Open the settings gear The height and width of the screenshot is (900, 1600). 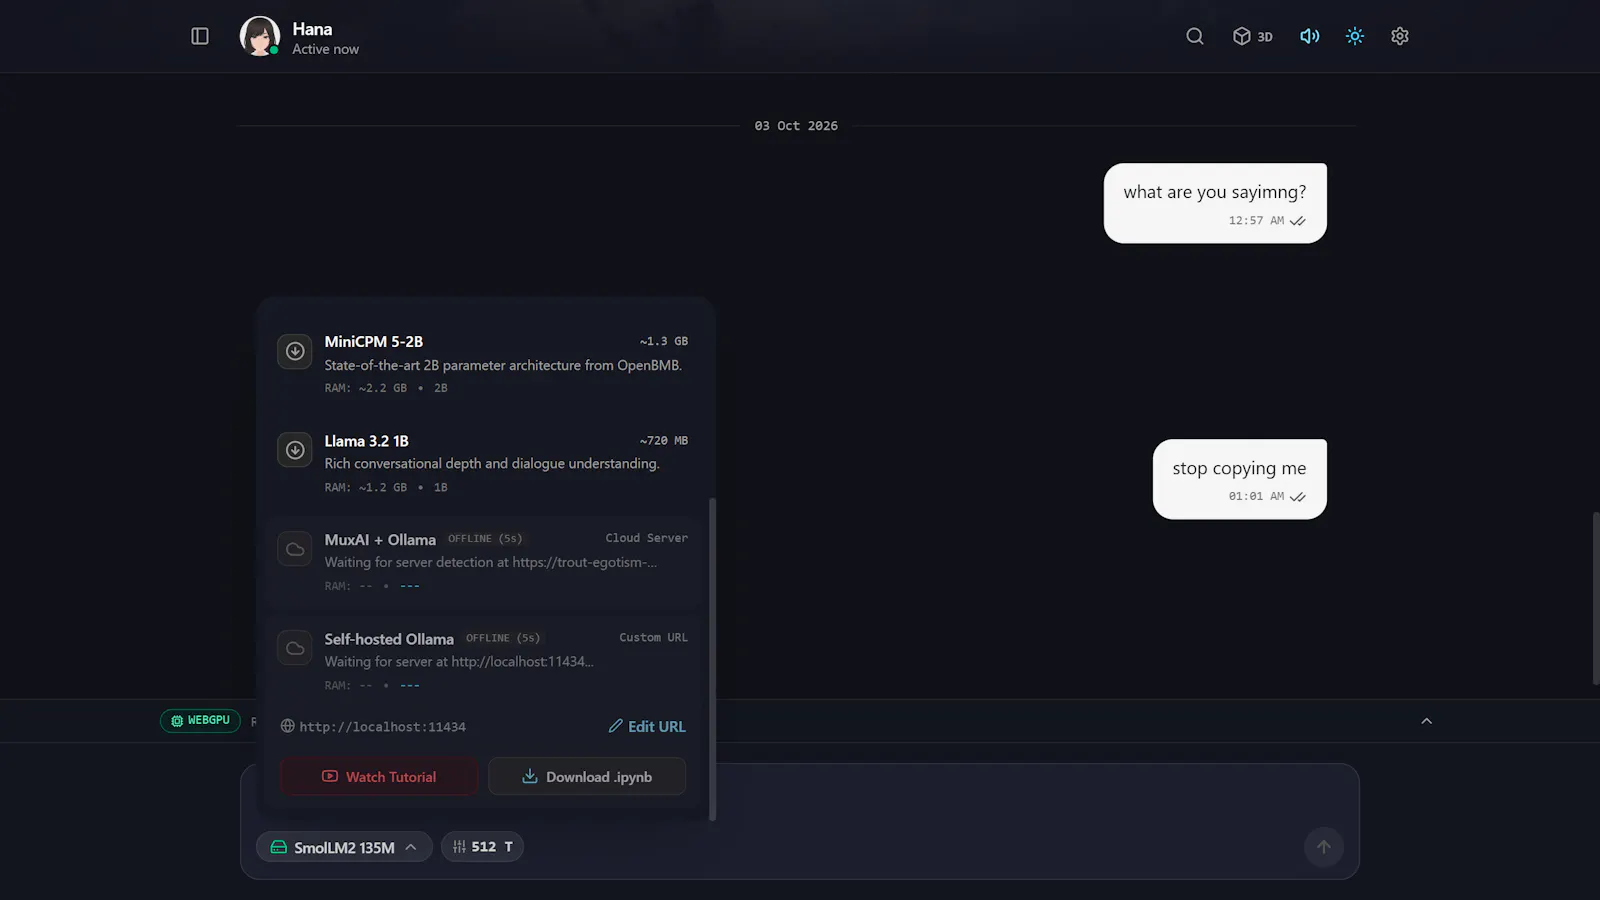(x=1400, y=36)
